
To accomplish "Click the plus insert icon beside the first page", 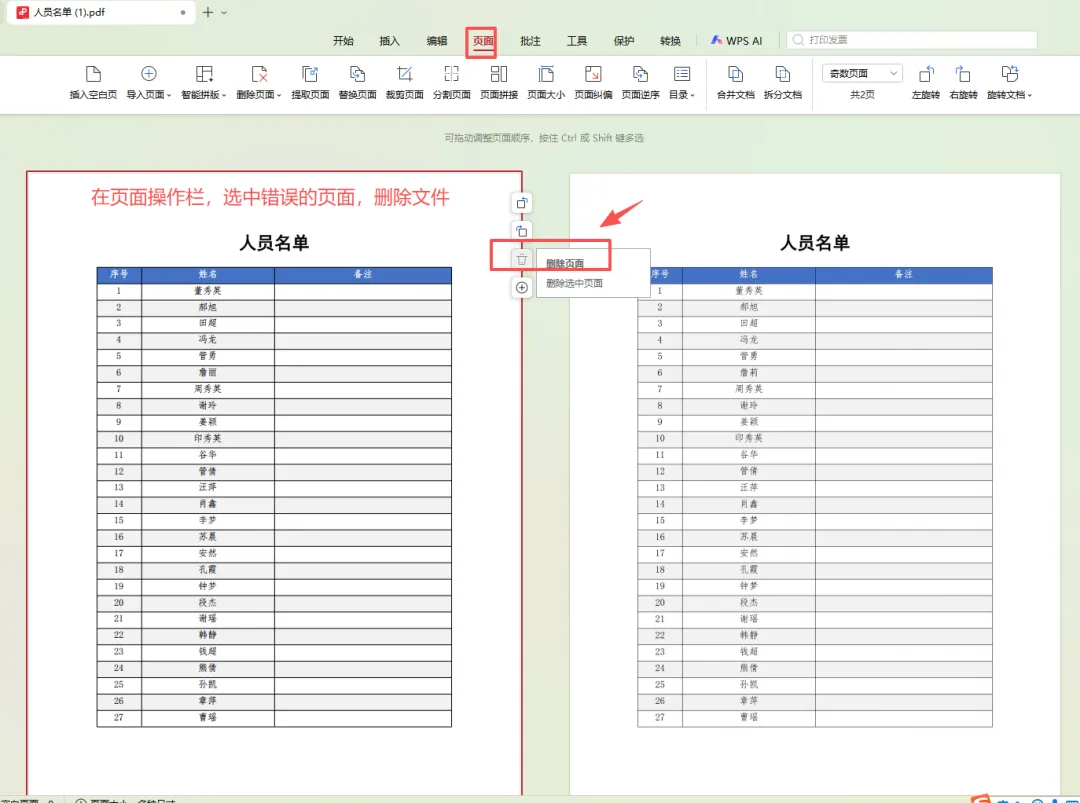I will (x=521, y=288).
